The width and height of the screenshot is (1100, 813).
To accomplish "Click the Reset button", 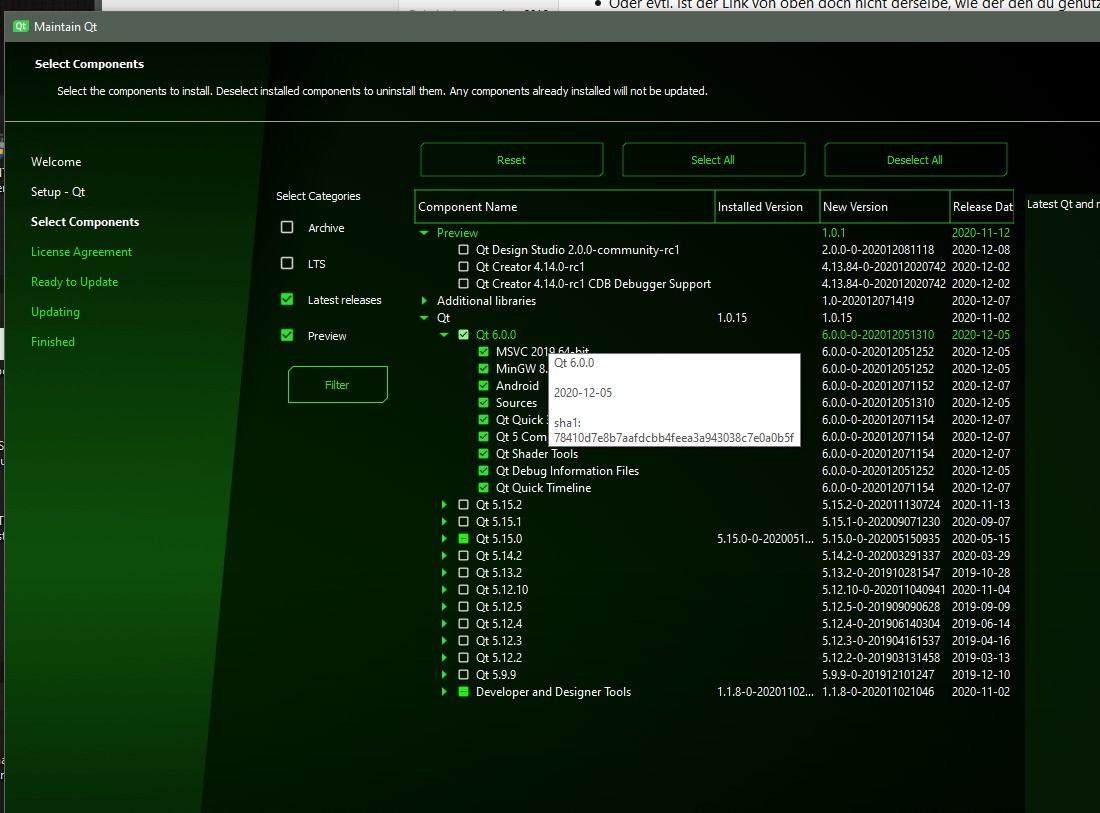I will point(511,160).
